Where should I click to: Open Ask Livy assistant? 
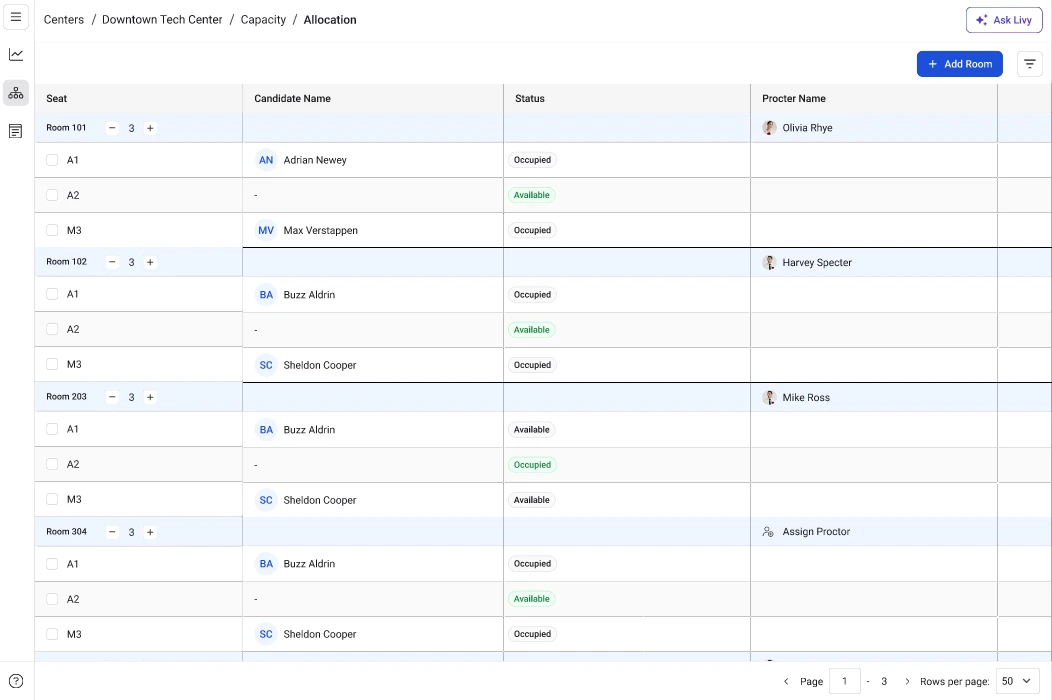pos(1004,20)
